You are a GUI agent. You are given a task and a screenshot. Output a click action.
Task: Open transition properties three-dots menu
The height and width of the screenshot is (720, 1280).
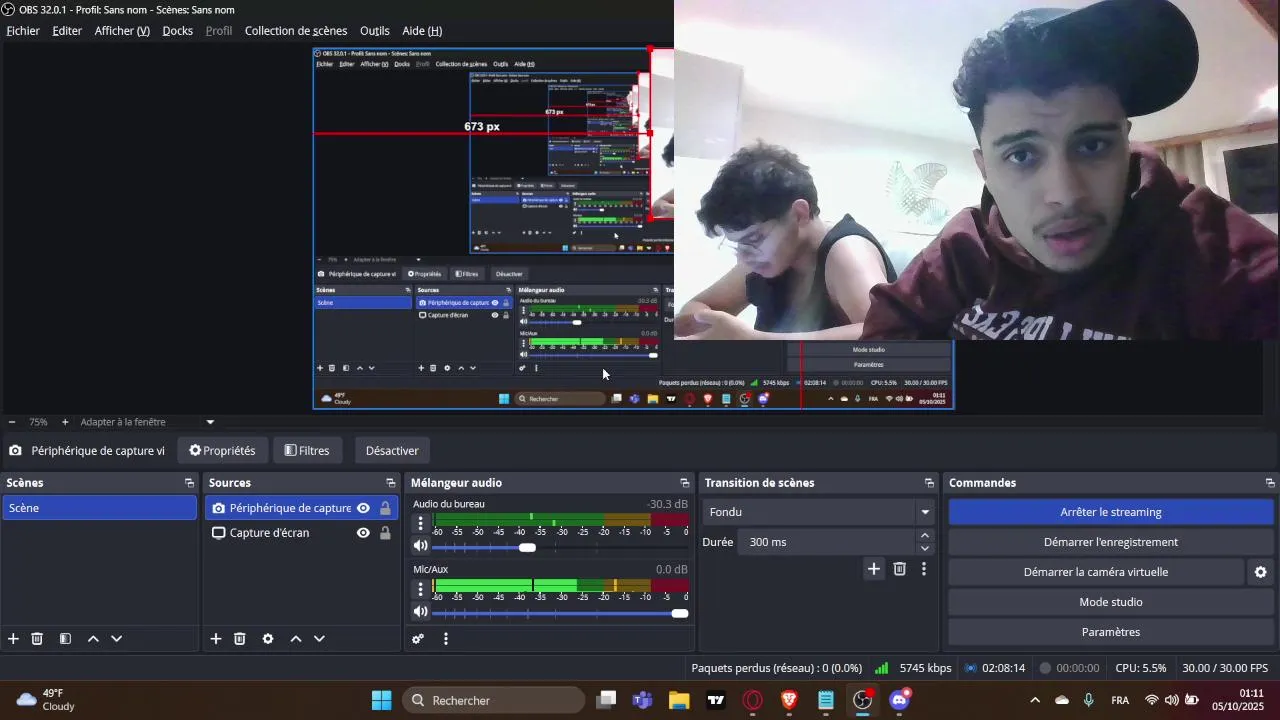click(x=924, y=569)
